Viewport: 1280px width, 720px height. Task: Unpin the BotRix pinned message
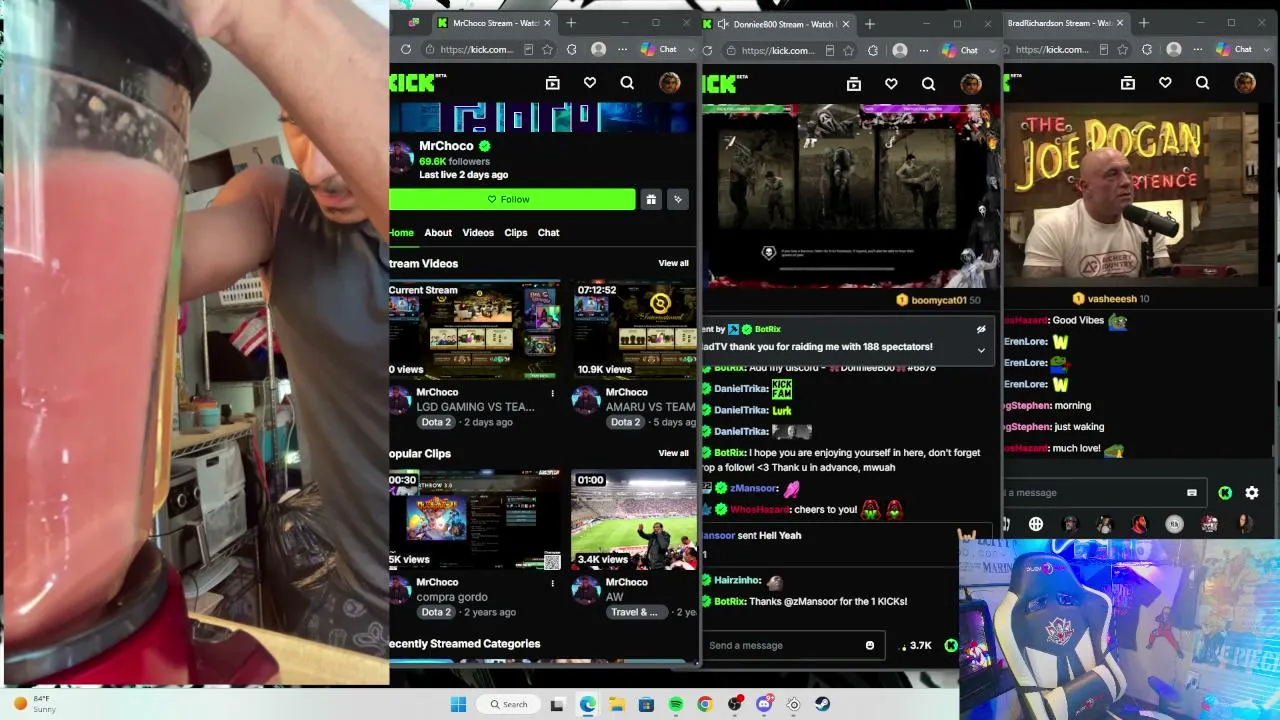click(x=981, y=329)
